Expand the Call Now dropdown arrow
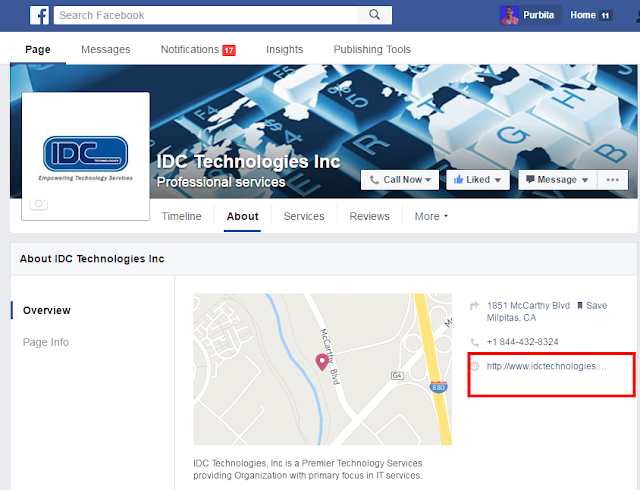 428,180
